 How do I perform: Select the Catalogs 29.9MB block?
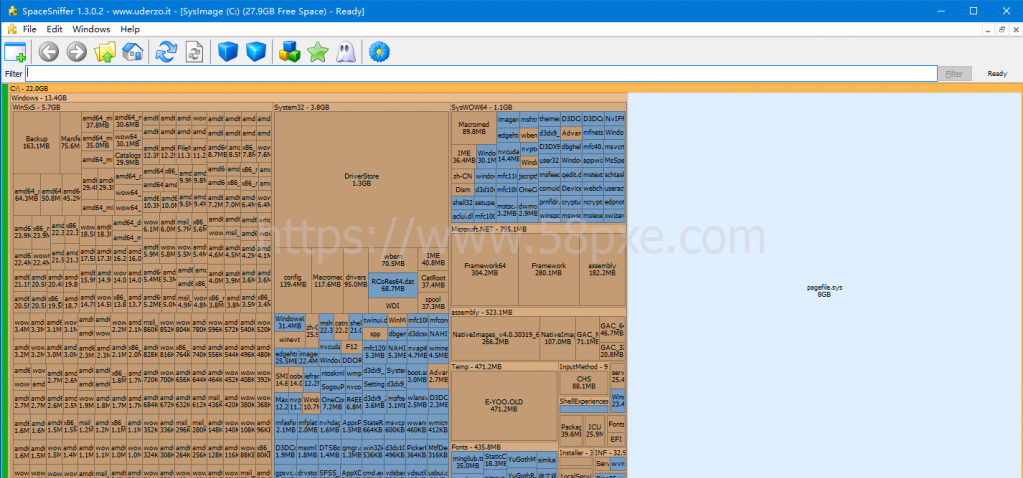(x=128, y=159)
